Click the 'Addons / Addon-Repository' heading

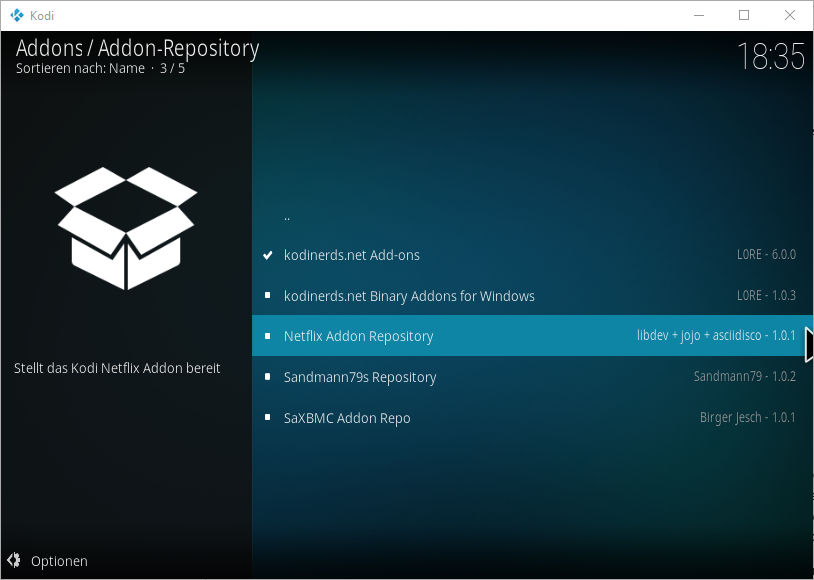tap(138, 48)
